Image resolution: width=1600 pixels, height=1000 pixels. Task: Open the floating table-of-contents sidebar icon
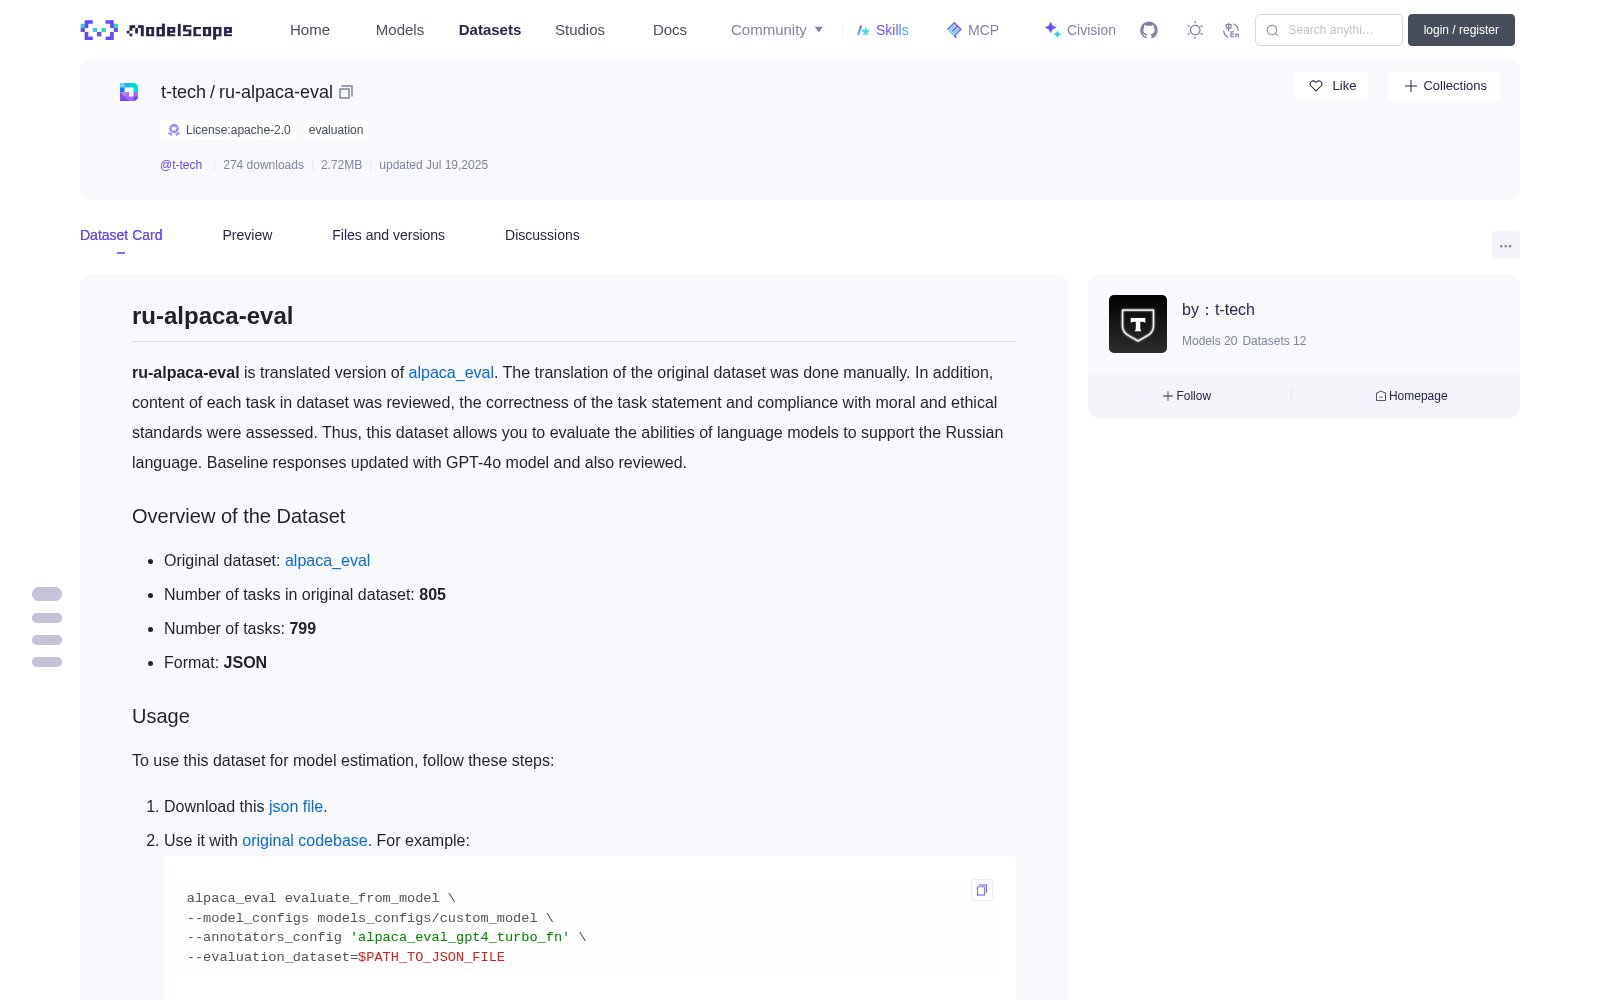[47, 627]
